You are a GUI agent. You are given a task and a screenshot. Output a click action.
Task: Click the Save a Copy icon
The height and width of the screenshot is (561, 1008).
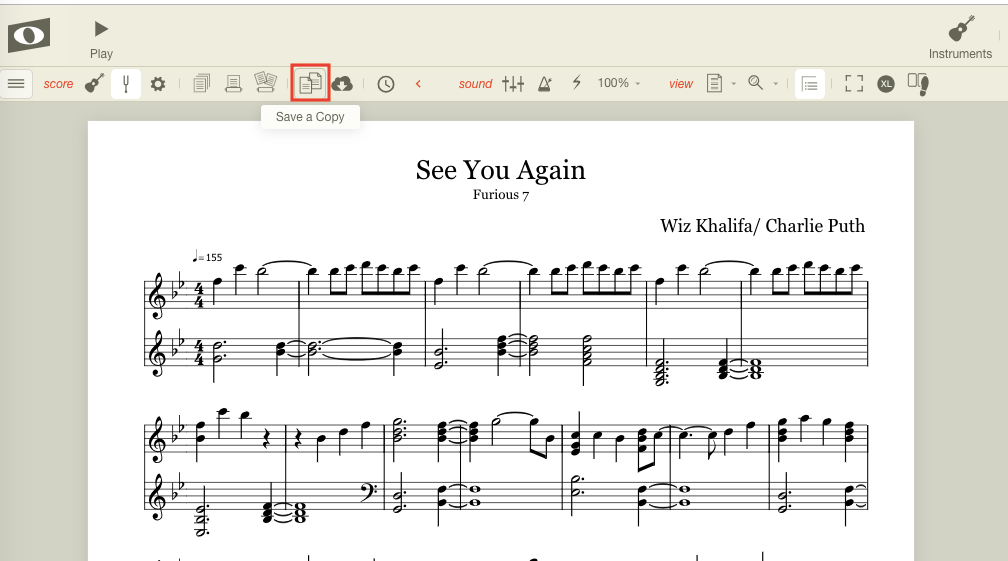point(310,83)
